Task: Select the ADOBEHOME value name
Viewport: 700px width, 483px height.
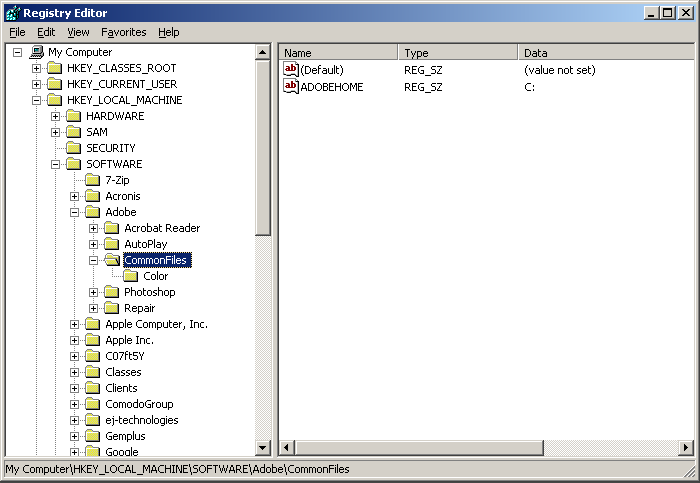Action: pyautogui.click(x=332, y=87)
